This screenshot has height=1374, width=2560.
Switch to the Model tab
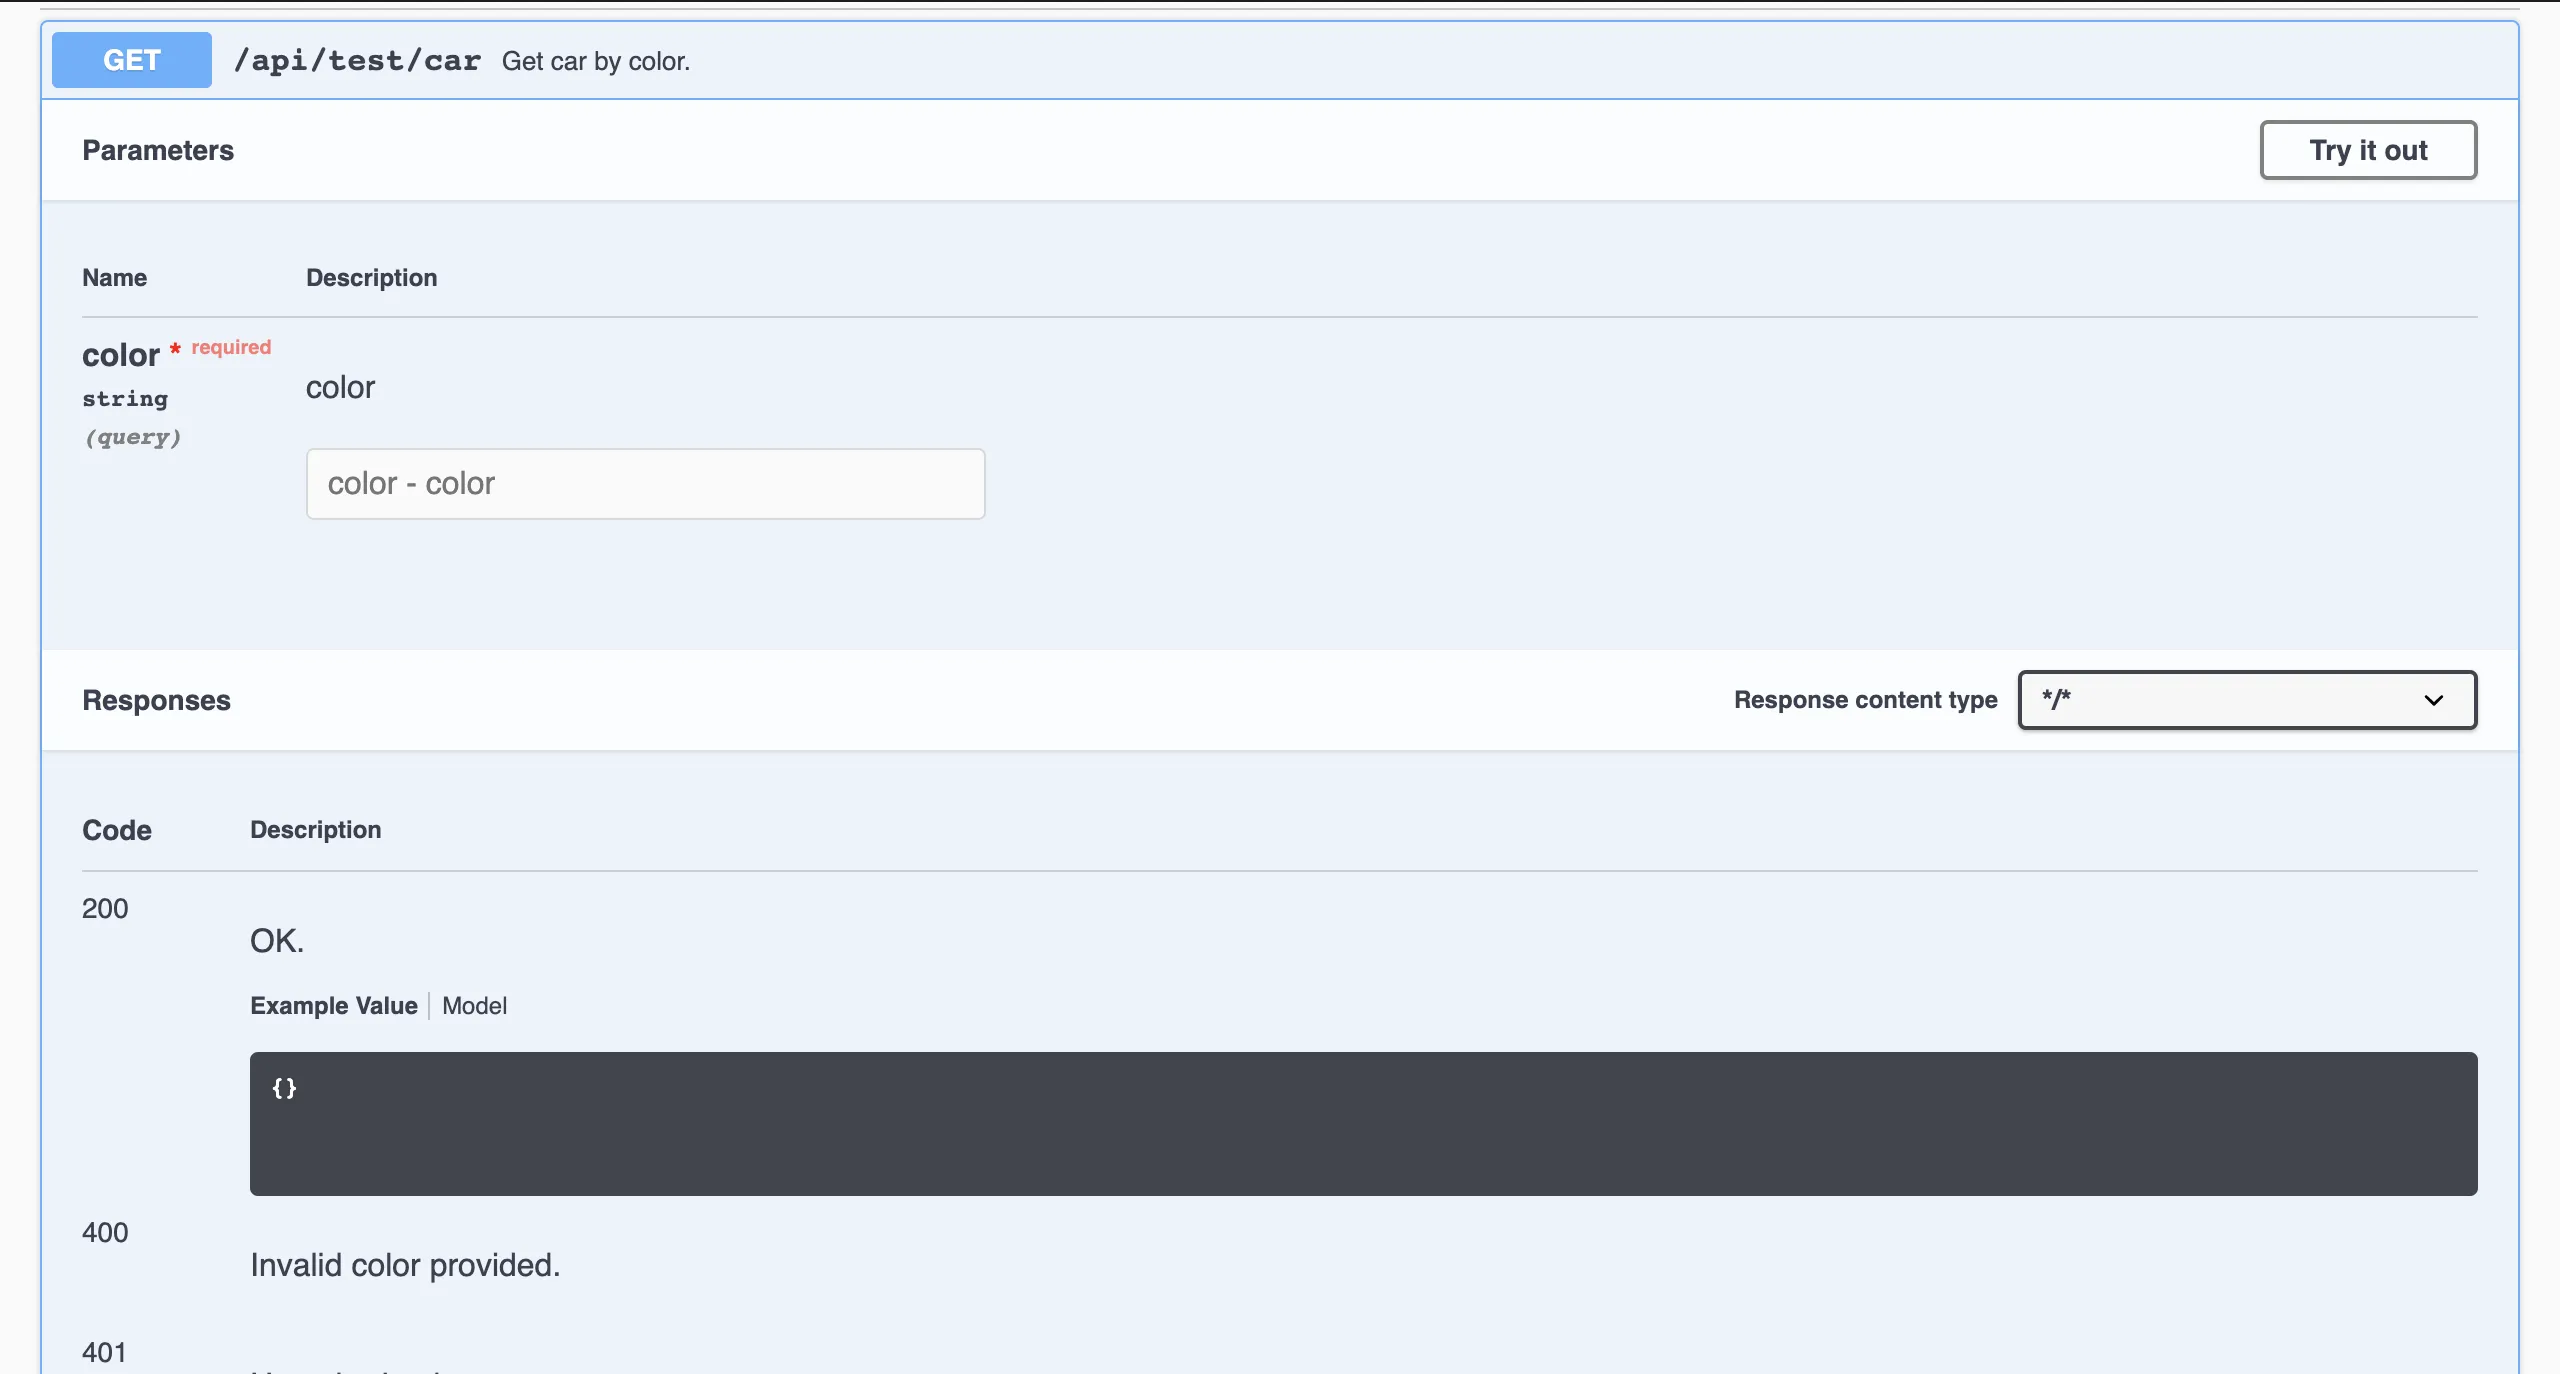(x=474, y=1006)
